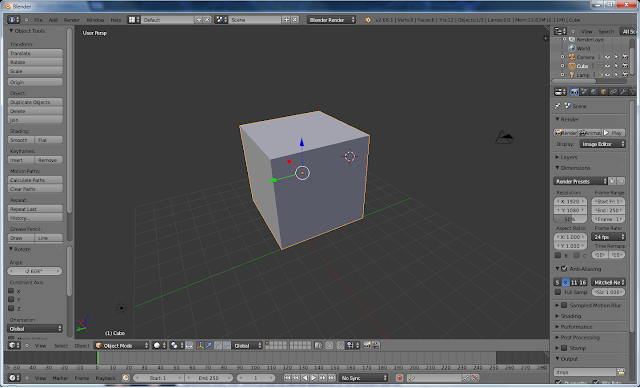Click the add screen layout plus icon
This screenshot has height=388, width=640.
point(198,20)
